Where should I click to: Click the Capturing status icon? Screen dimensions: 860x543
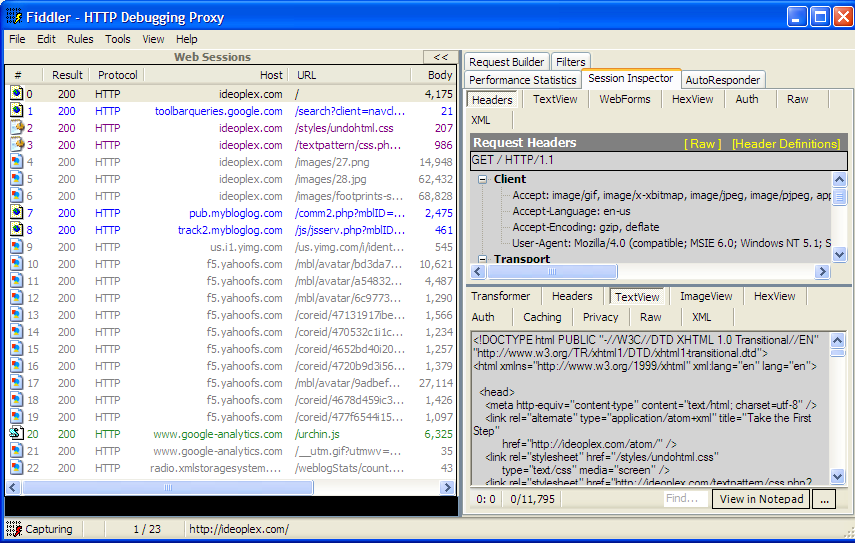pos(14,529)
